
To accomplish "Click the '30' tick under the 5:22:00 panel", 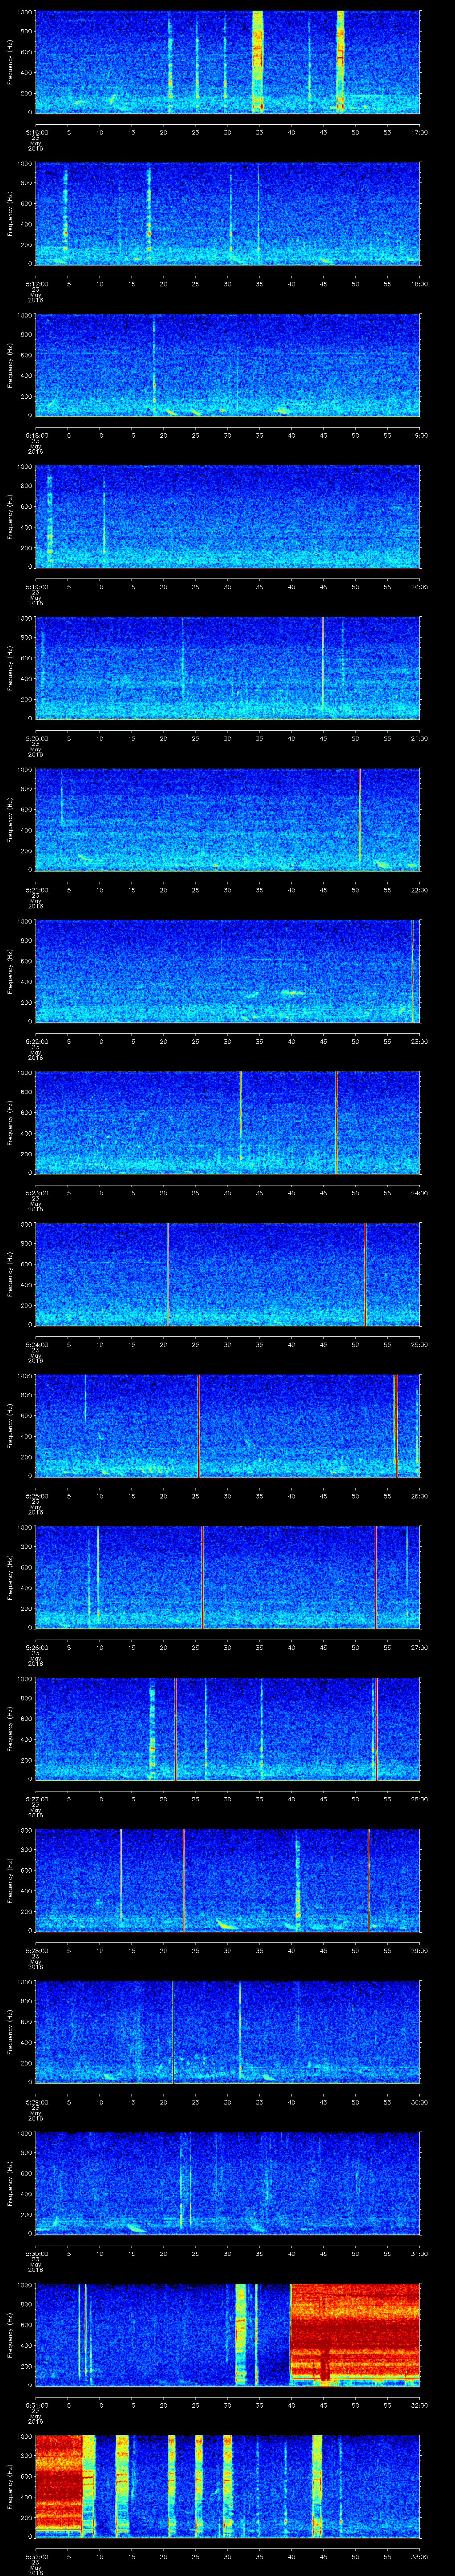I will (x=227, y=1041).
